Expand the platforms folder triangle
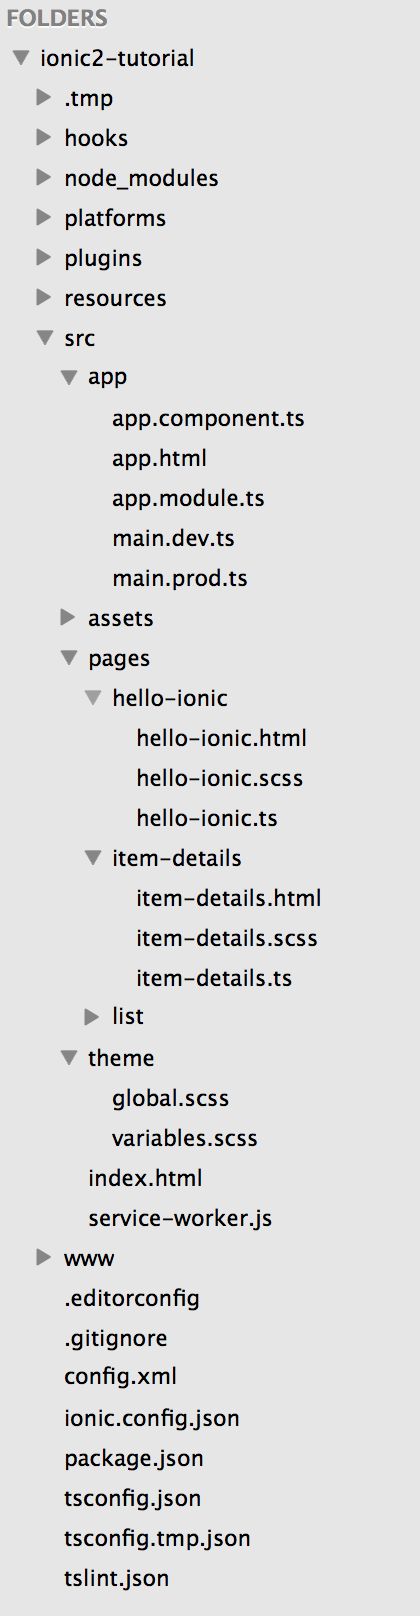This screenshot has height=1616, width=420. pos(43,217)
